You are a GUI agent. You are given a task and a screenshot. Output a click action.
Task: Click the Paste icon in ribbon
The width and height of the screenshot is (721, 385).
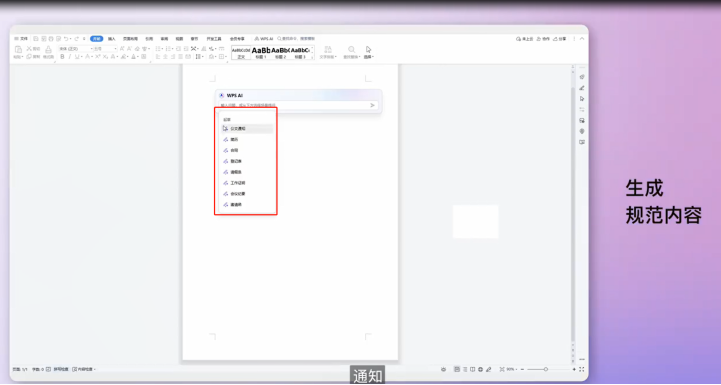coord(18,49)
